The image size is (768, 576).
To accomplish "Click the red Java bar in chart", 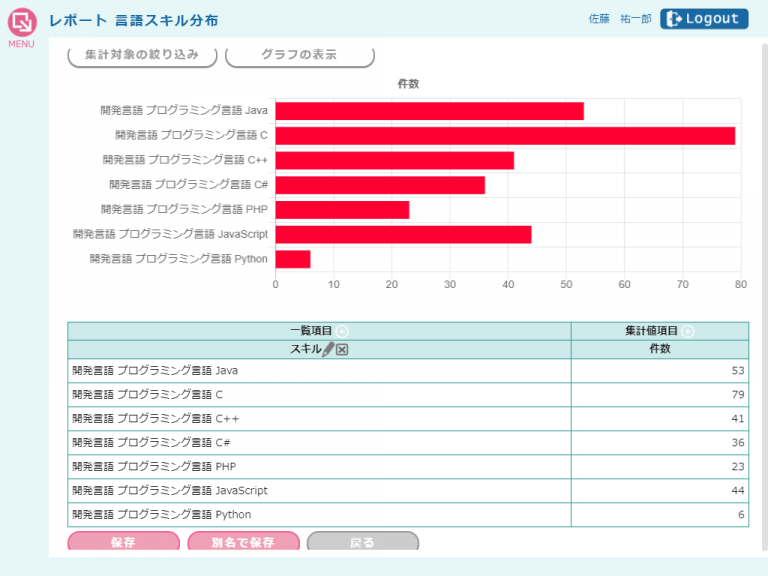I will [429, 111].
